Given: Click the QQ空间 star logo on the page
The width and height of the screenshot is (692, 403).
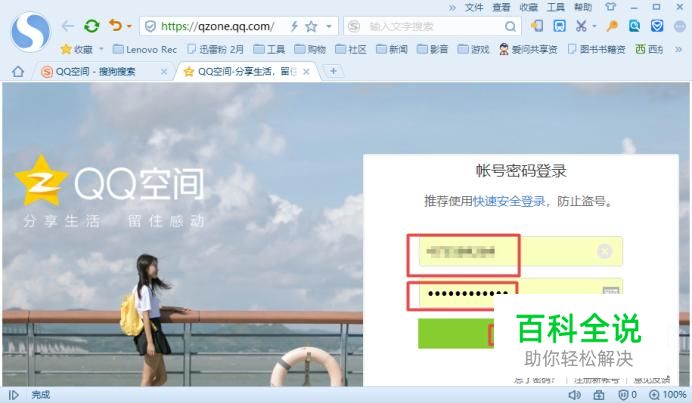Looking at the screenshot, I should click(41, 181).
